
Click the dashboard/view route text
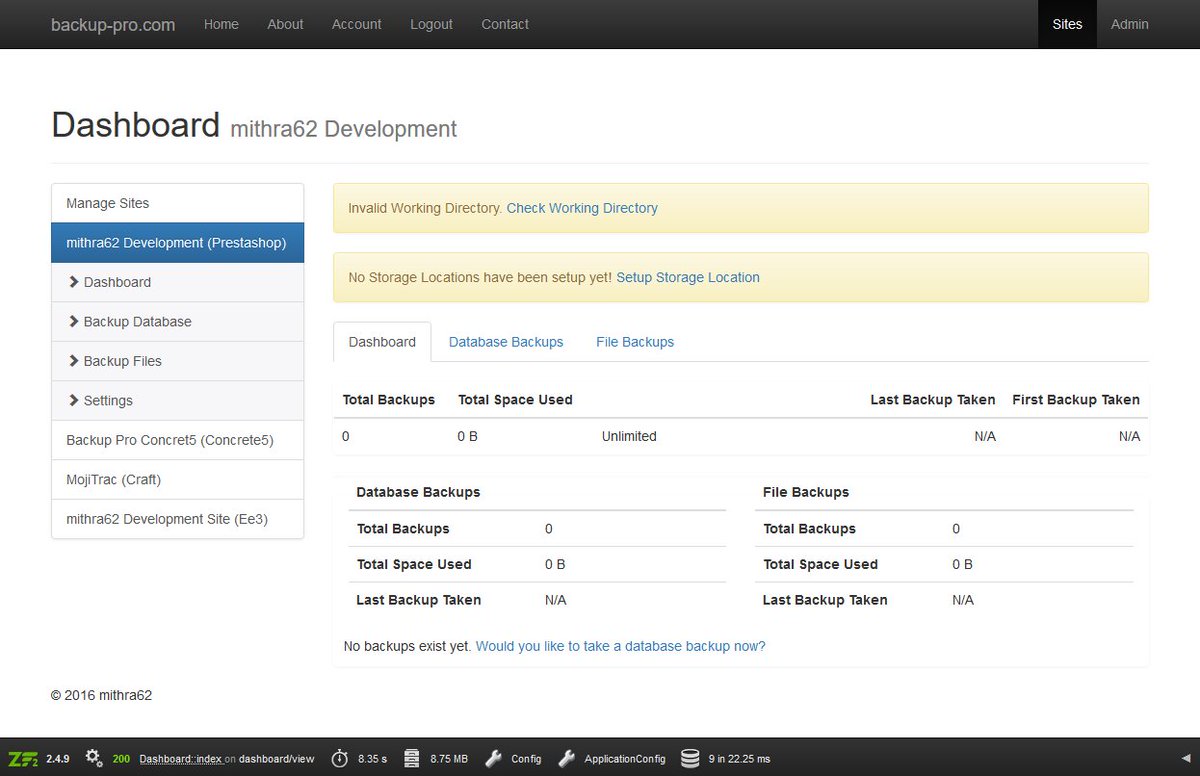276,759
